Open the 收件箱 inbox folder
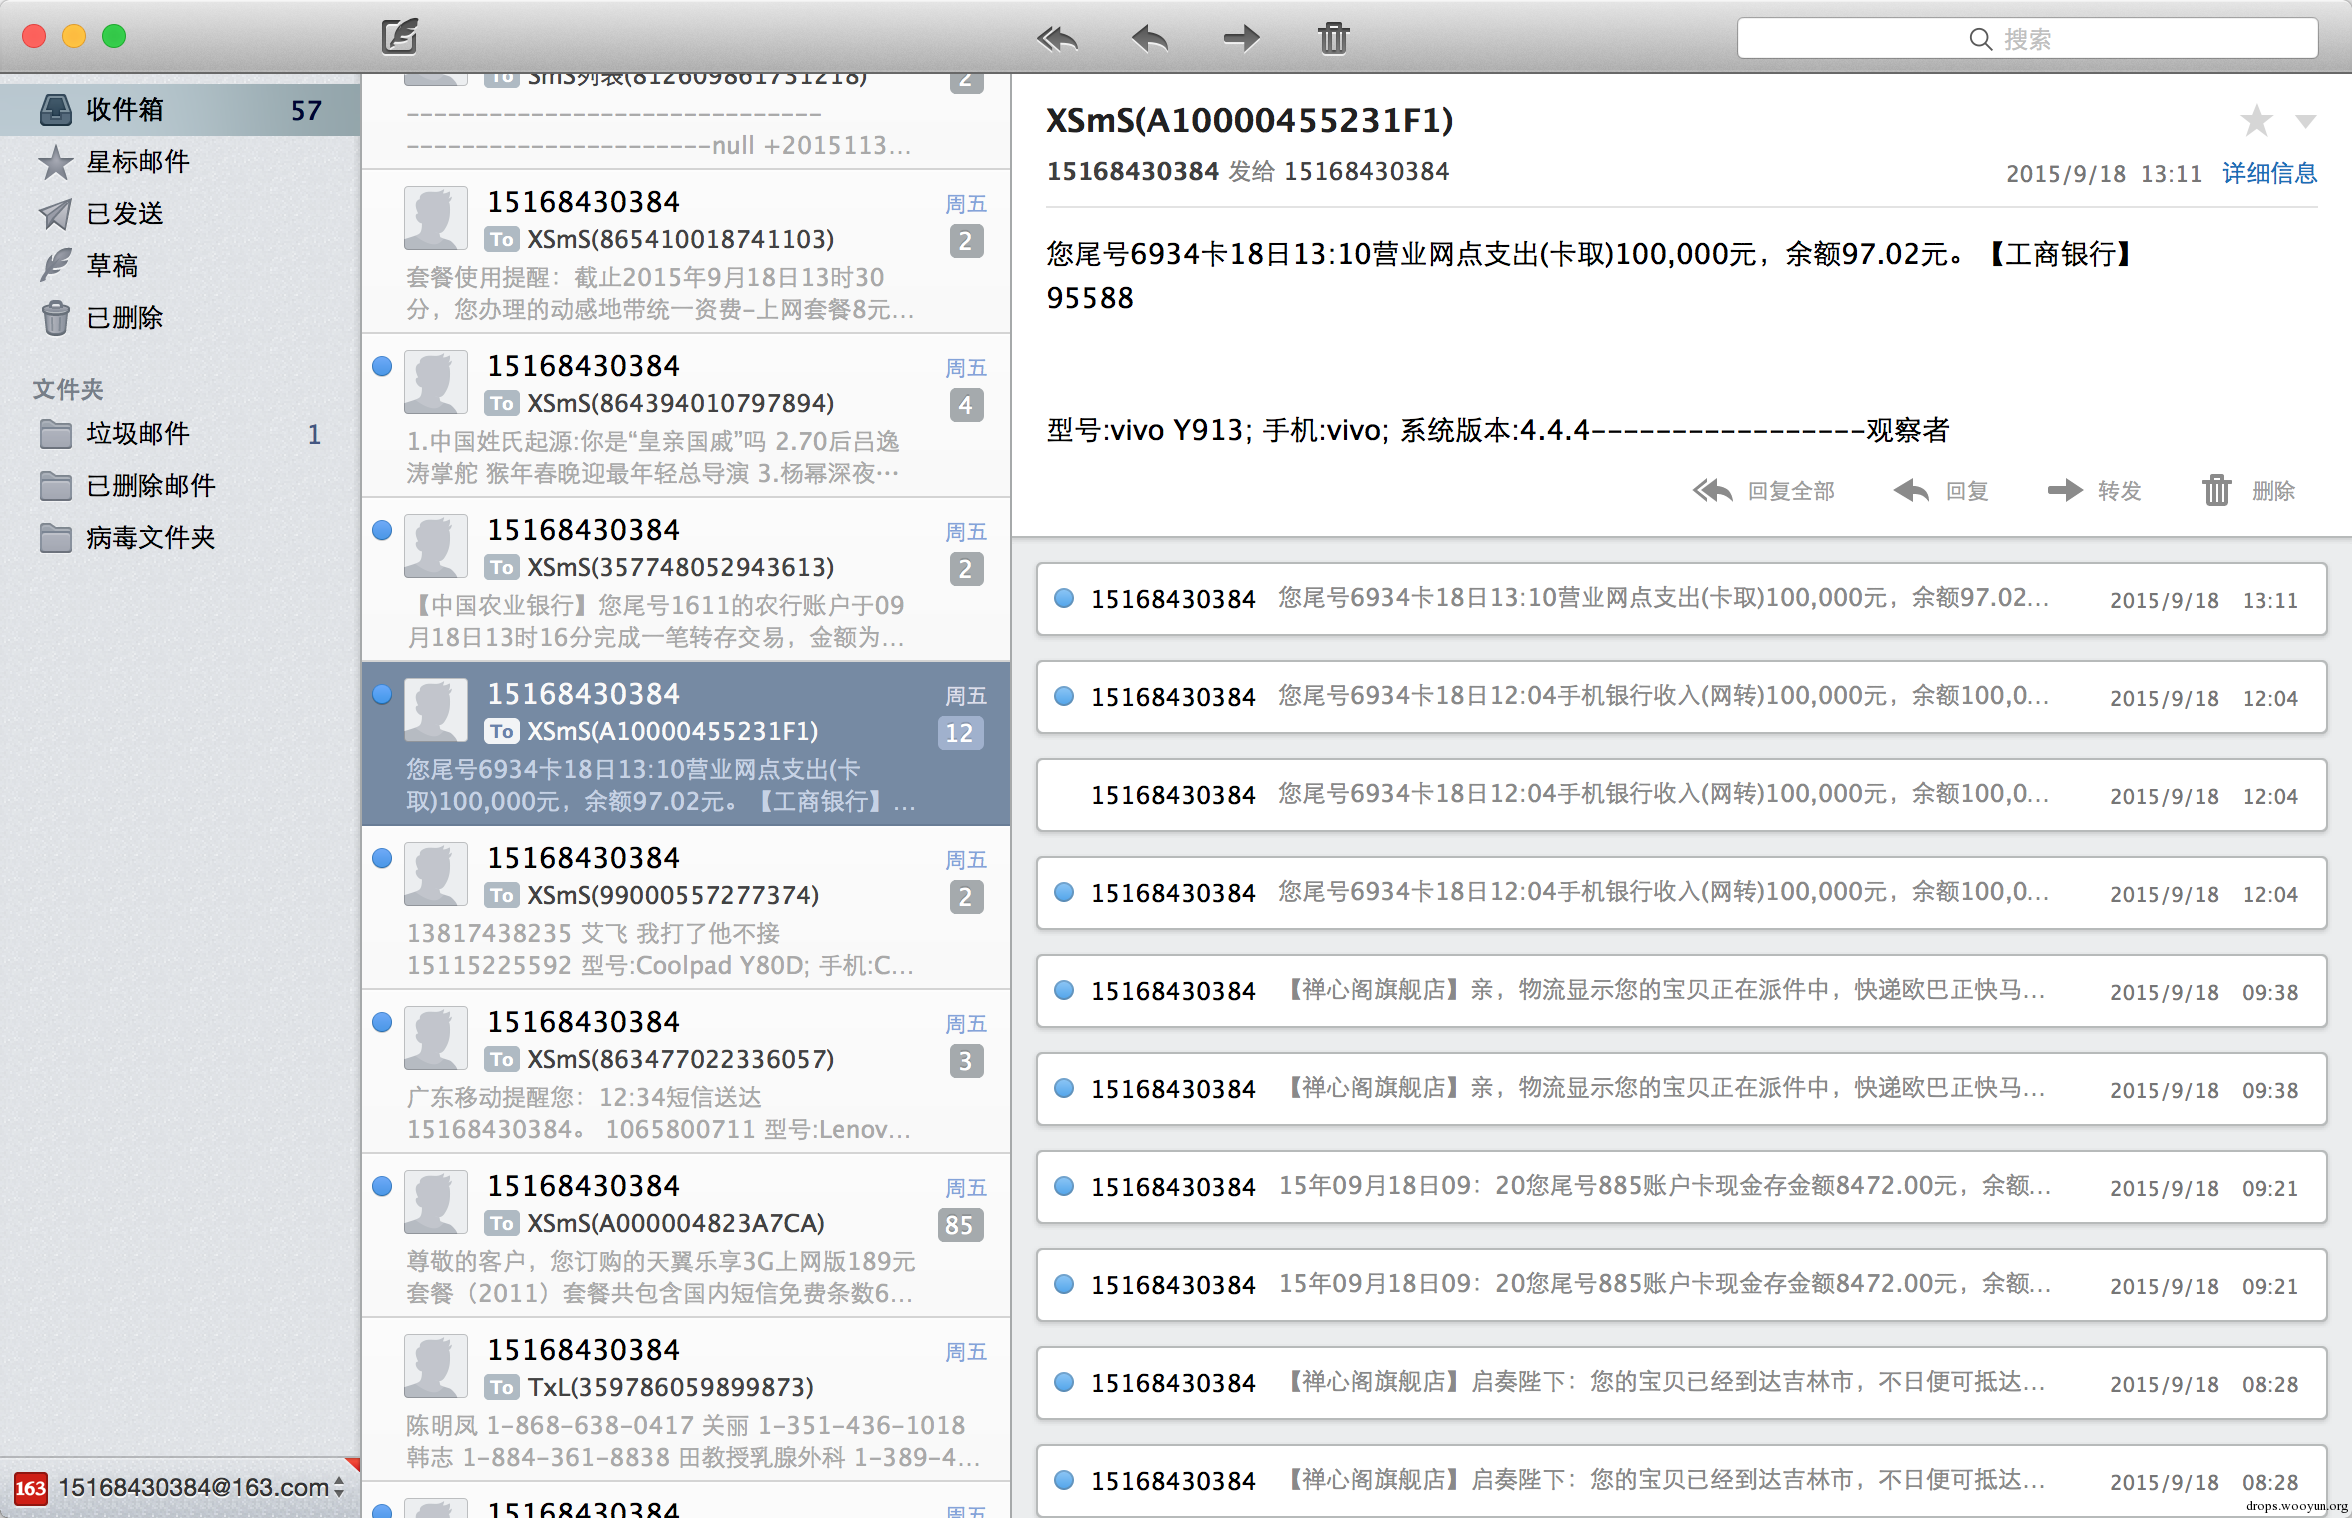 (x=180, y=109)
